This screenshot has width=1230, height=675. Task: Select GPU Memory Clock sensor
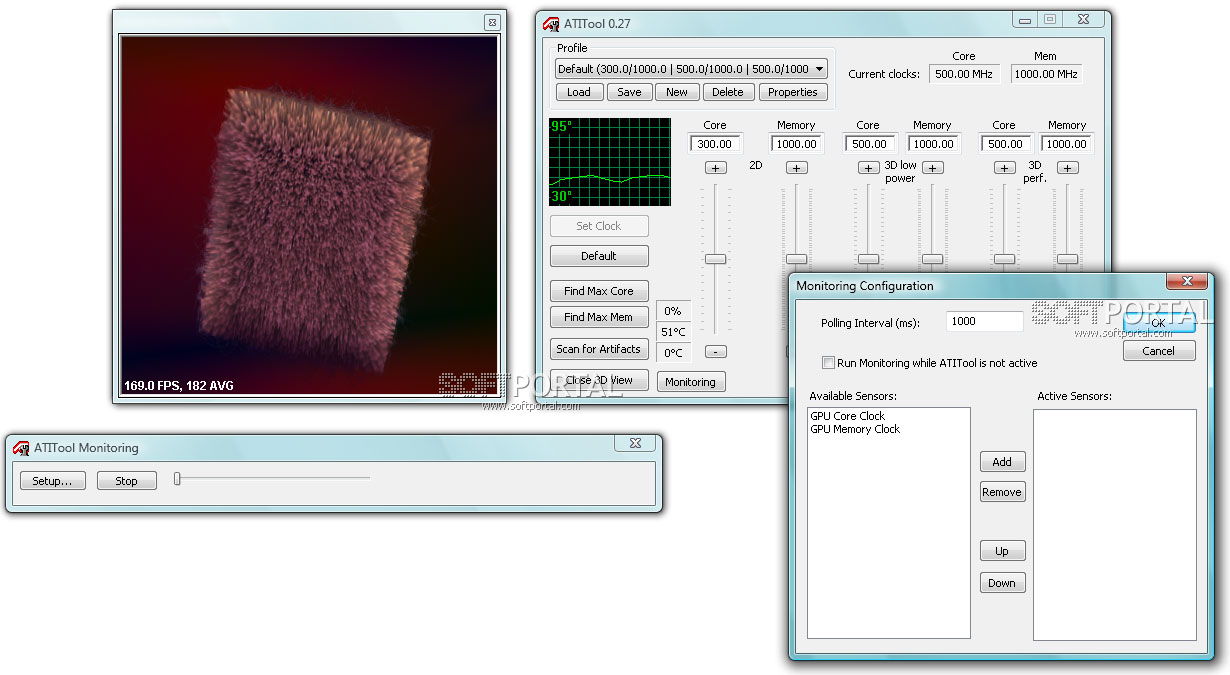coord(855,429)
